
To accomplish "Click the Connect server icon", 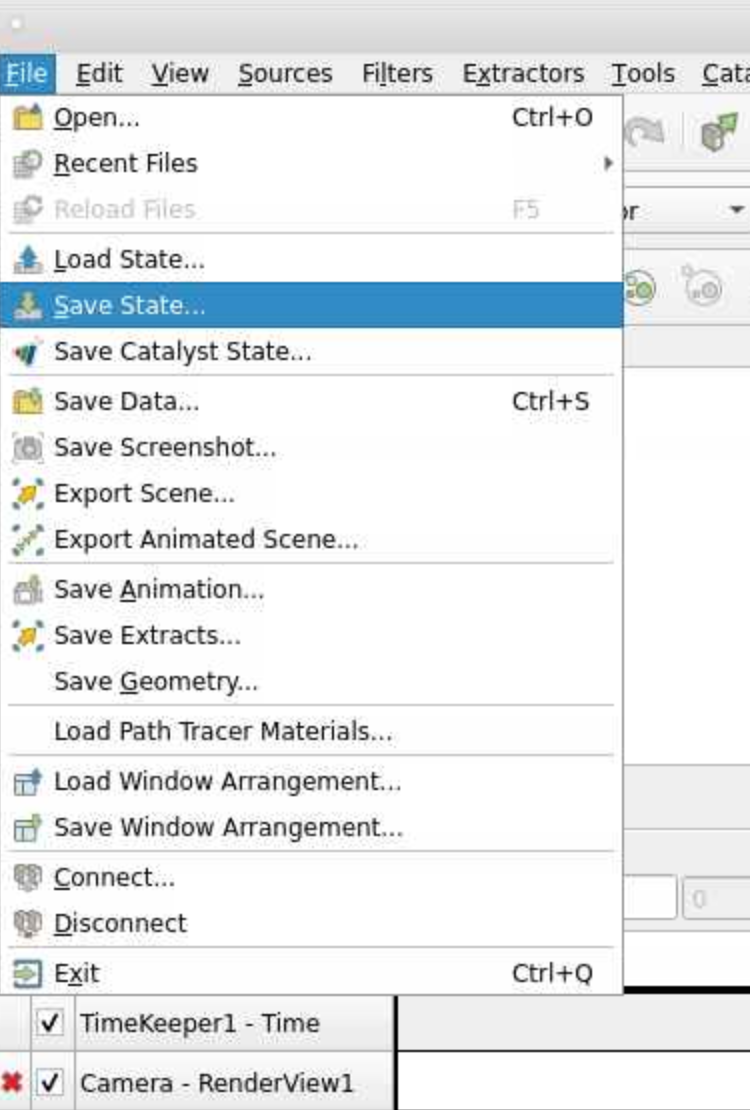I will click(28, 878).
